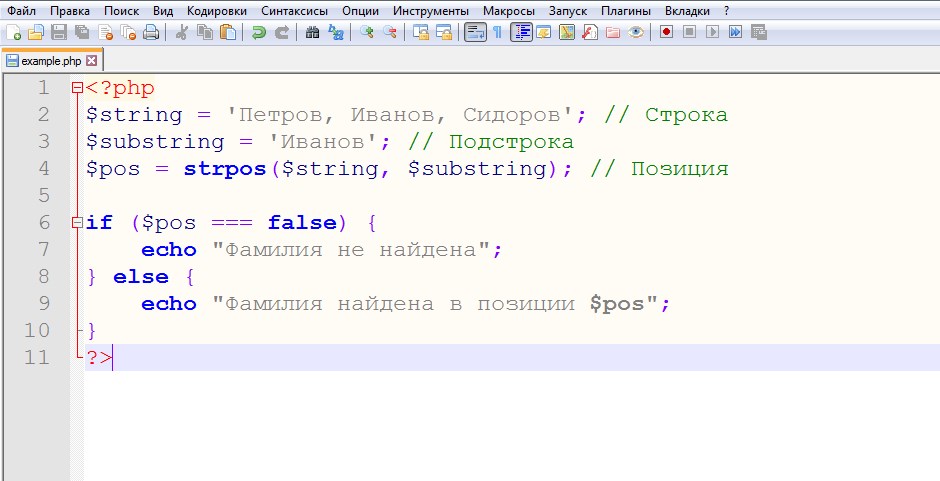940x481 pixels.
Task: Zoom in using the magnifier plus icon
Action: coord(367,32)
